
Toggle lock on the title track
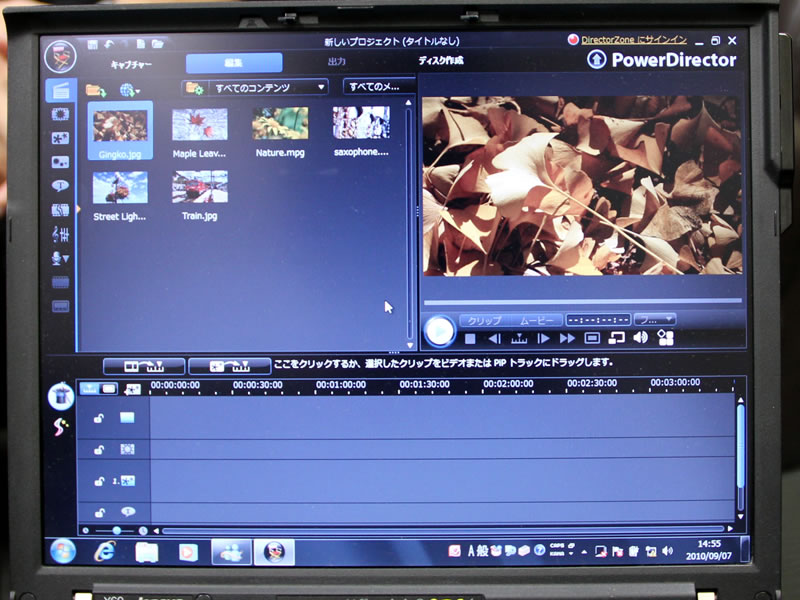99,511
